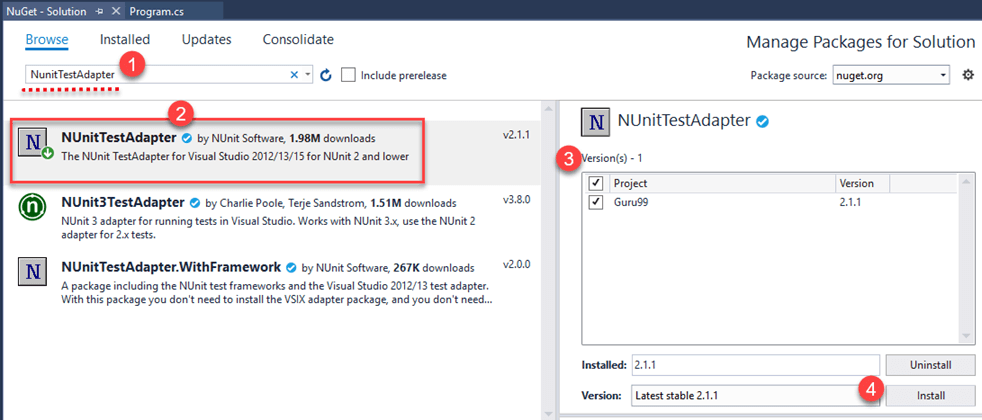This screenshot has height=420, width=982.
Task: Open package source settings gear
Action: [x=967, y=75]
